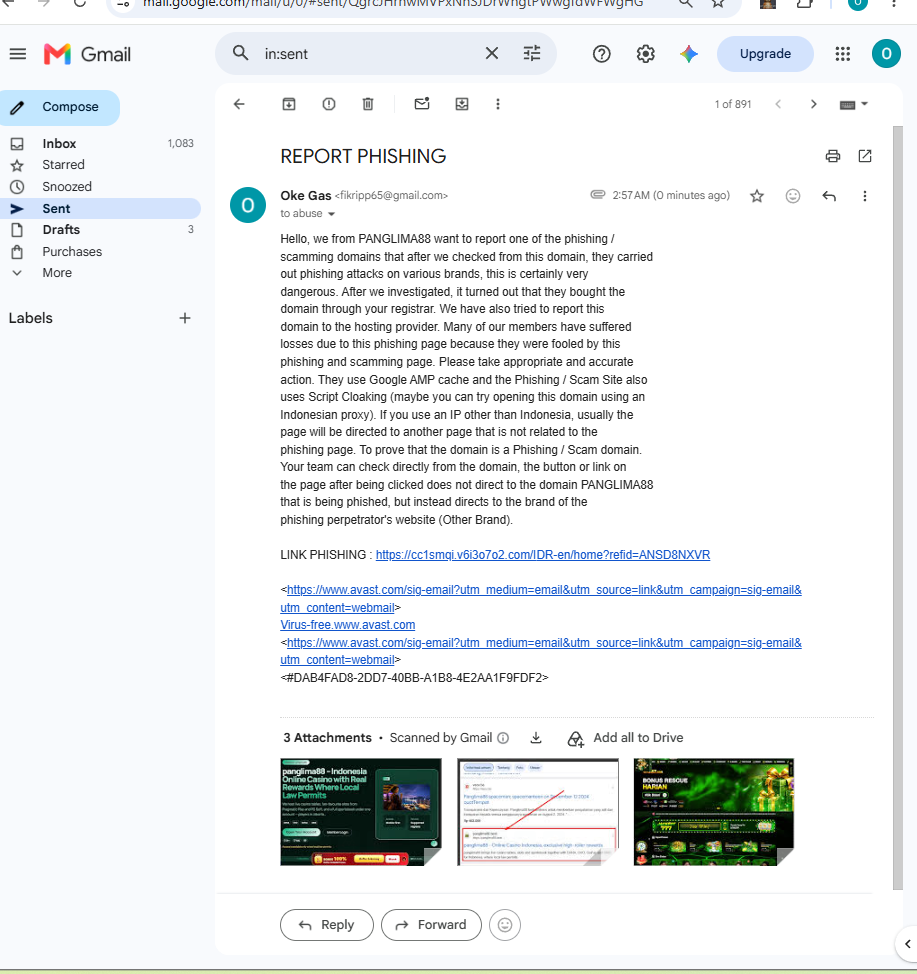Click the attachment paperclip indicator
917x974 pixels.
point(597,195)
